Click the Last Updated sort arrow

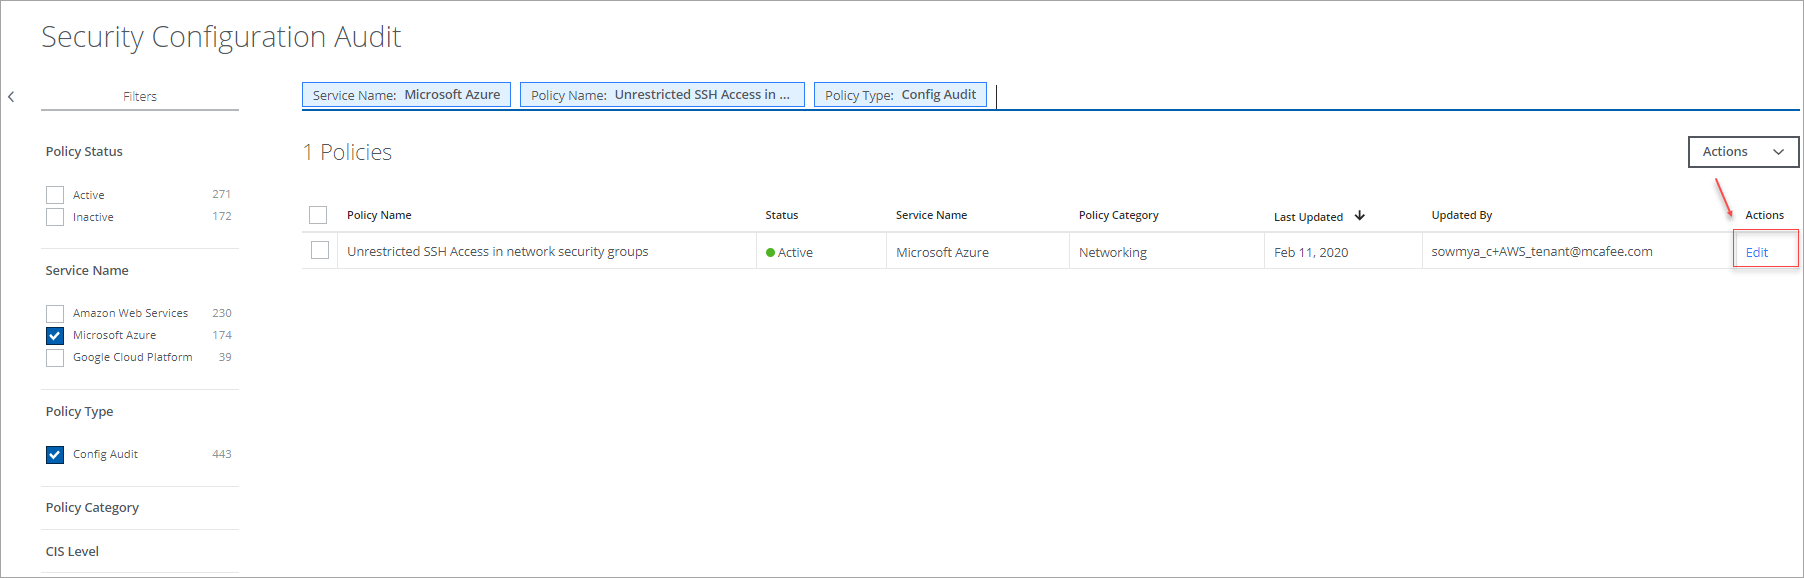pyautogui.click(x=1359, y=216)
